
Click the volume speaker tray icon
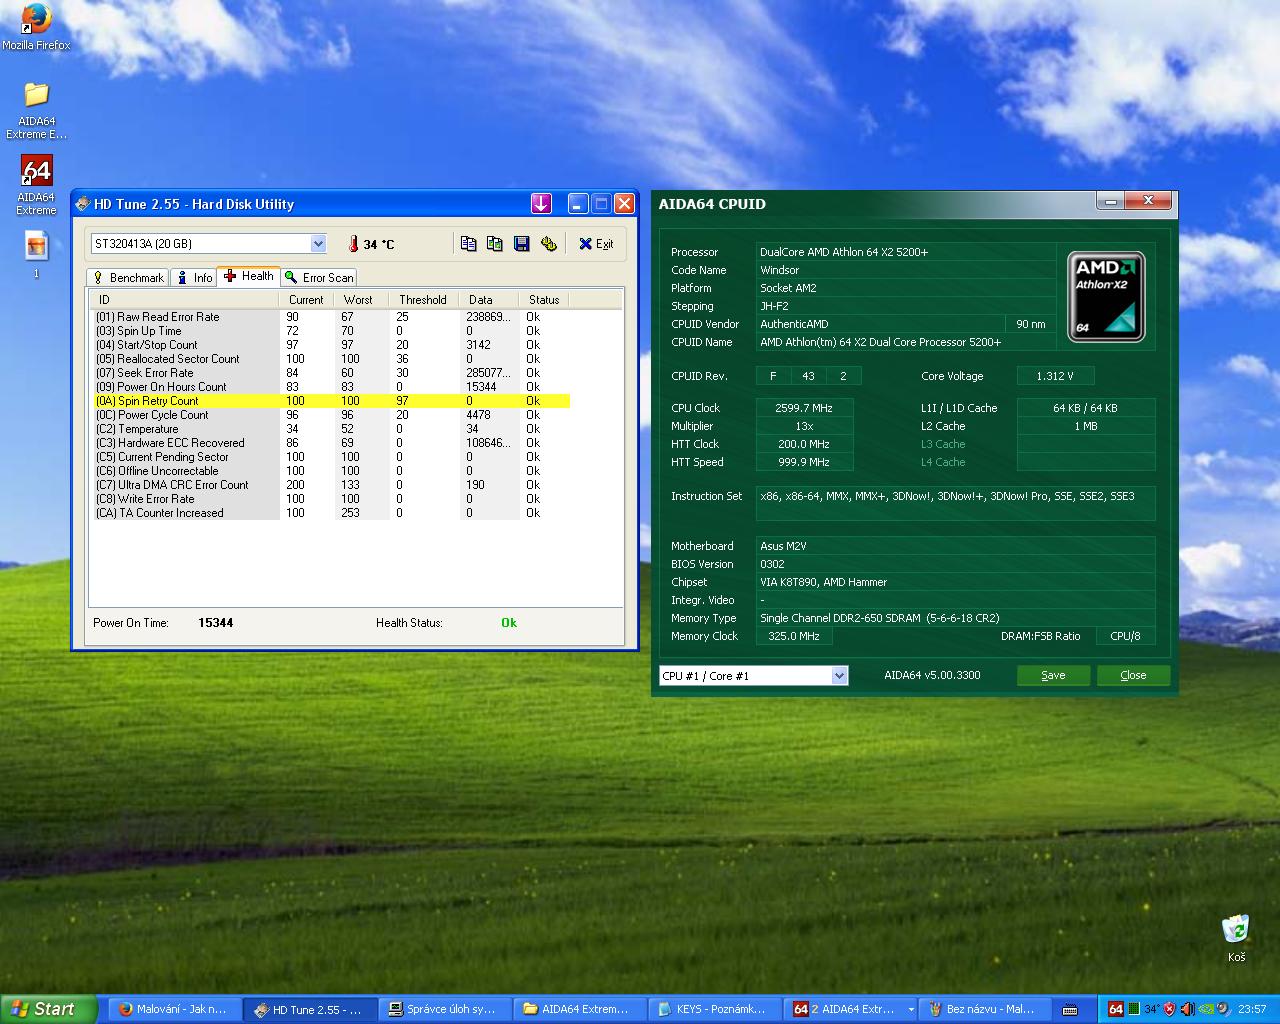[x=1187, y=1009]
